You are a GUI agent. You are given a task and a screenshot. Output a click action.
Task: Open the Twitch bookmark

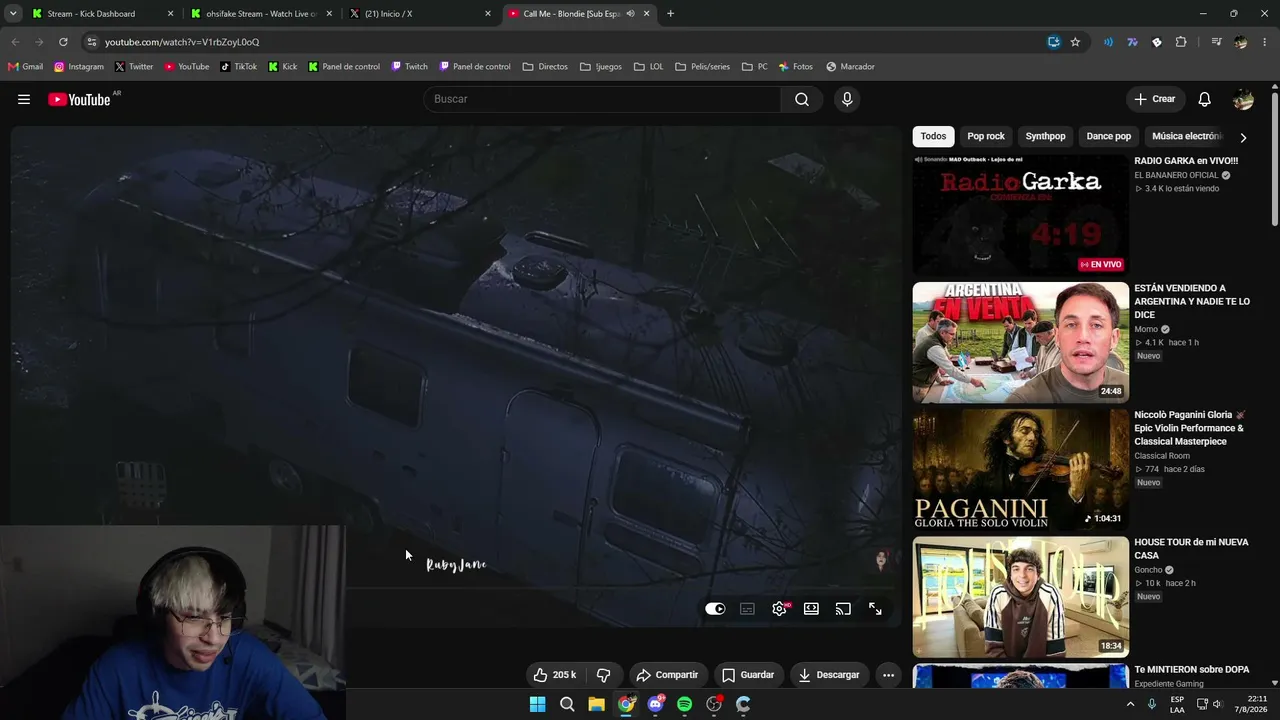point(410,67)
